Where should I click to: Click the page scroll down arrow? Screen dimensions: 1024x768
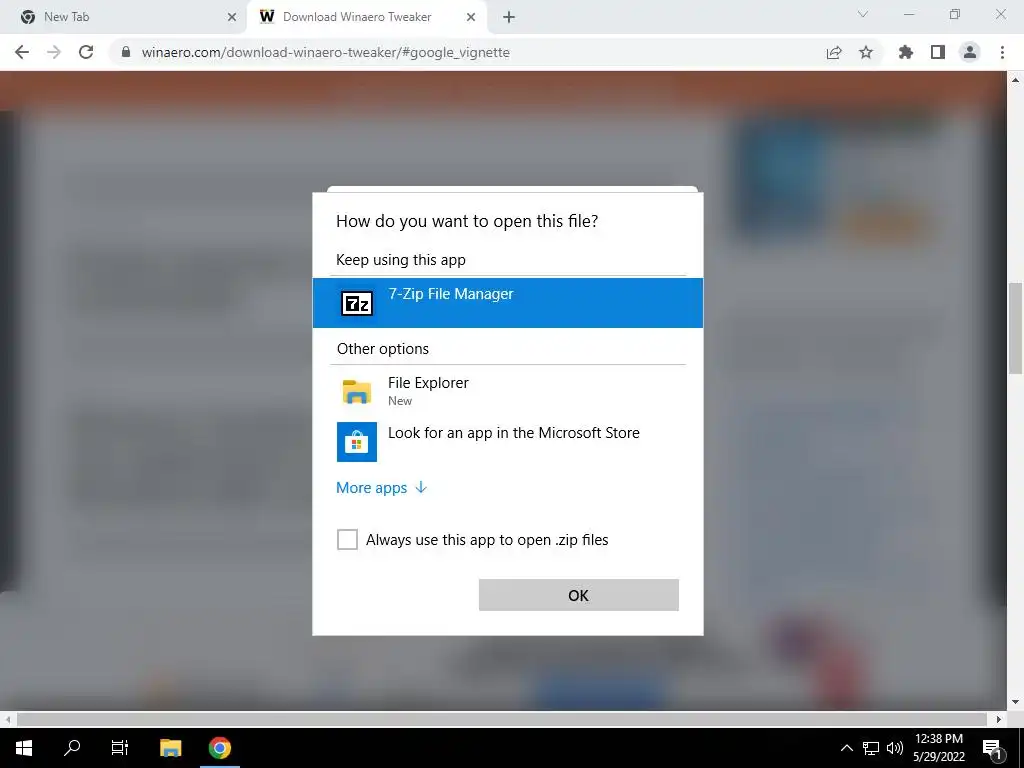point(1015,703)
